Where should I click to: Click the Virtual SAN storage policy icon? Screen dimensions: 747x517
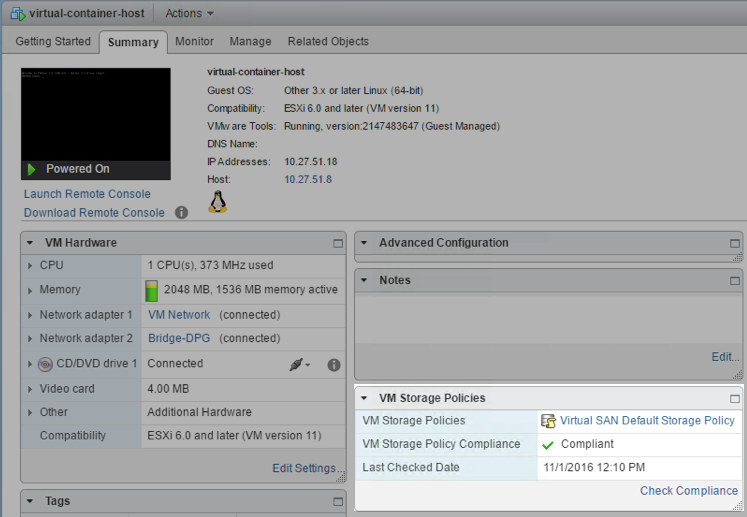click(548, 421)
